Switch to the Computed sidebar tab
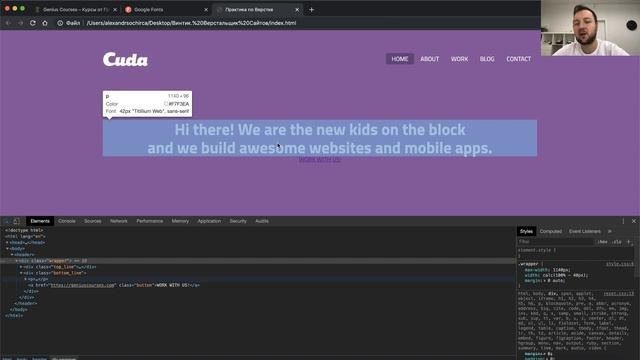The width and height of the screenshot is (640, 360). (x=551, y=231)
